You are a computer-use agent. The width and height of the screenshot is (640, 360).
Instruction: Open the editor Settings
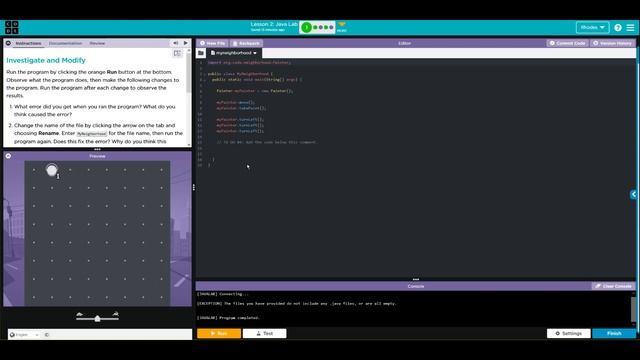click(569, 333)
